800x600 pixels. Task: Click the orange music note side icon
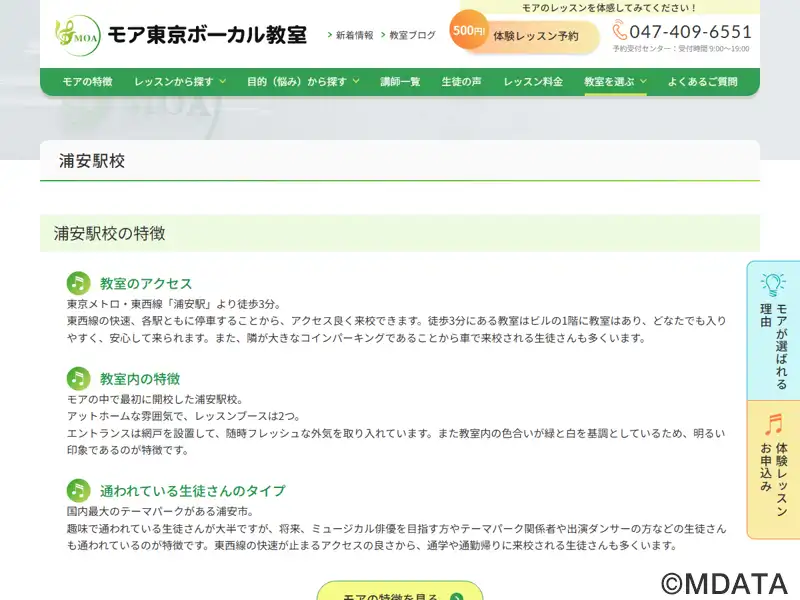point(773,425)
